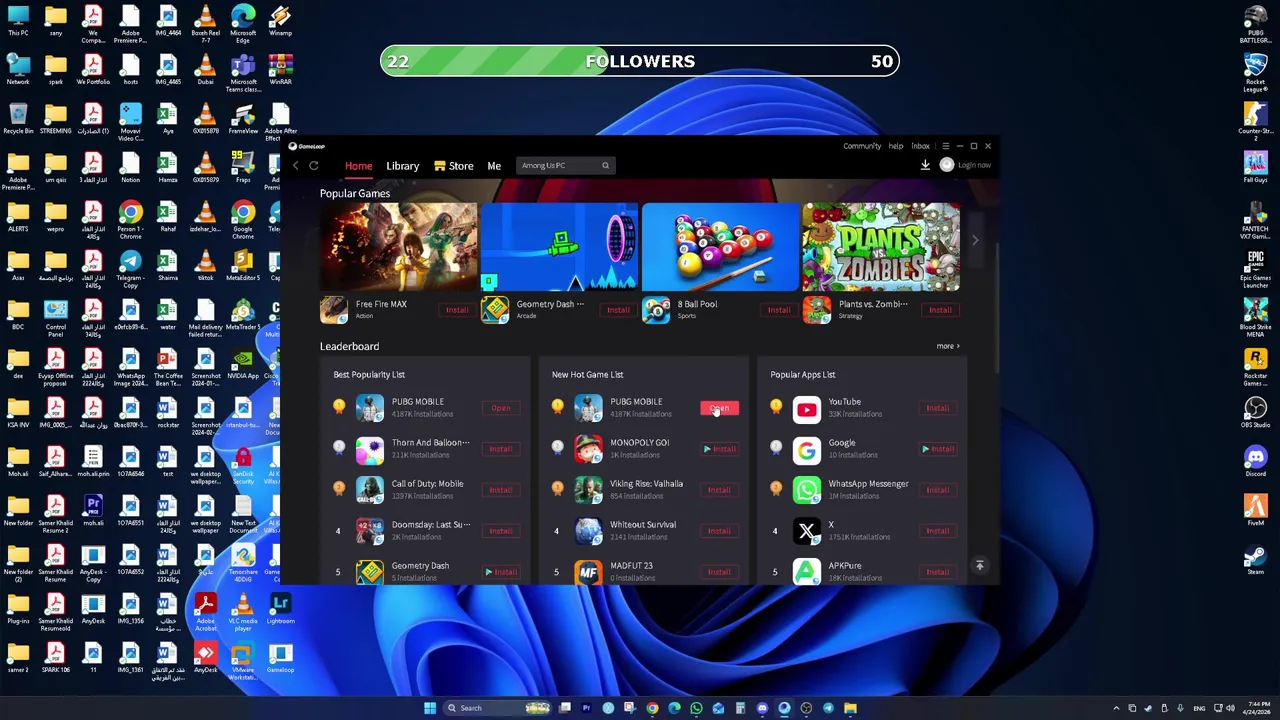Screen dimensions: 1280x720
Task: Open Rocket League desktop shortcut
Action: pos(1255,73)
